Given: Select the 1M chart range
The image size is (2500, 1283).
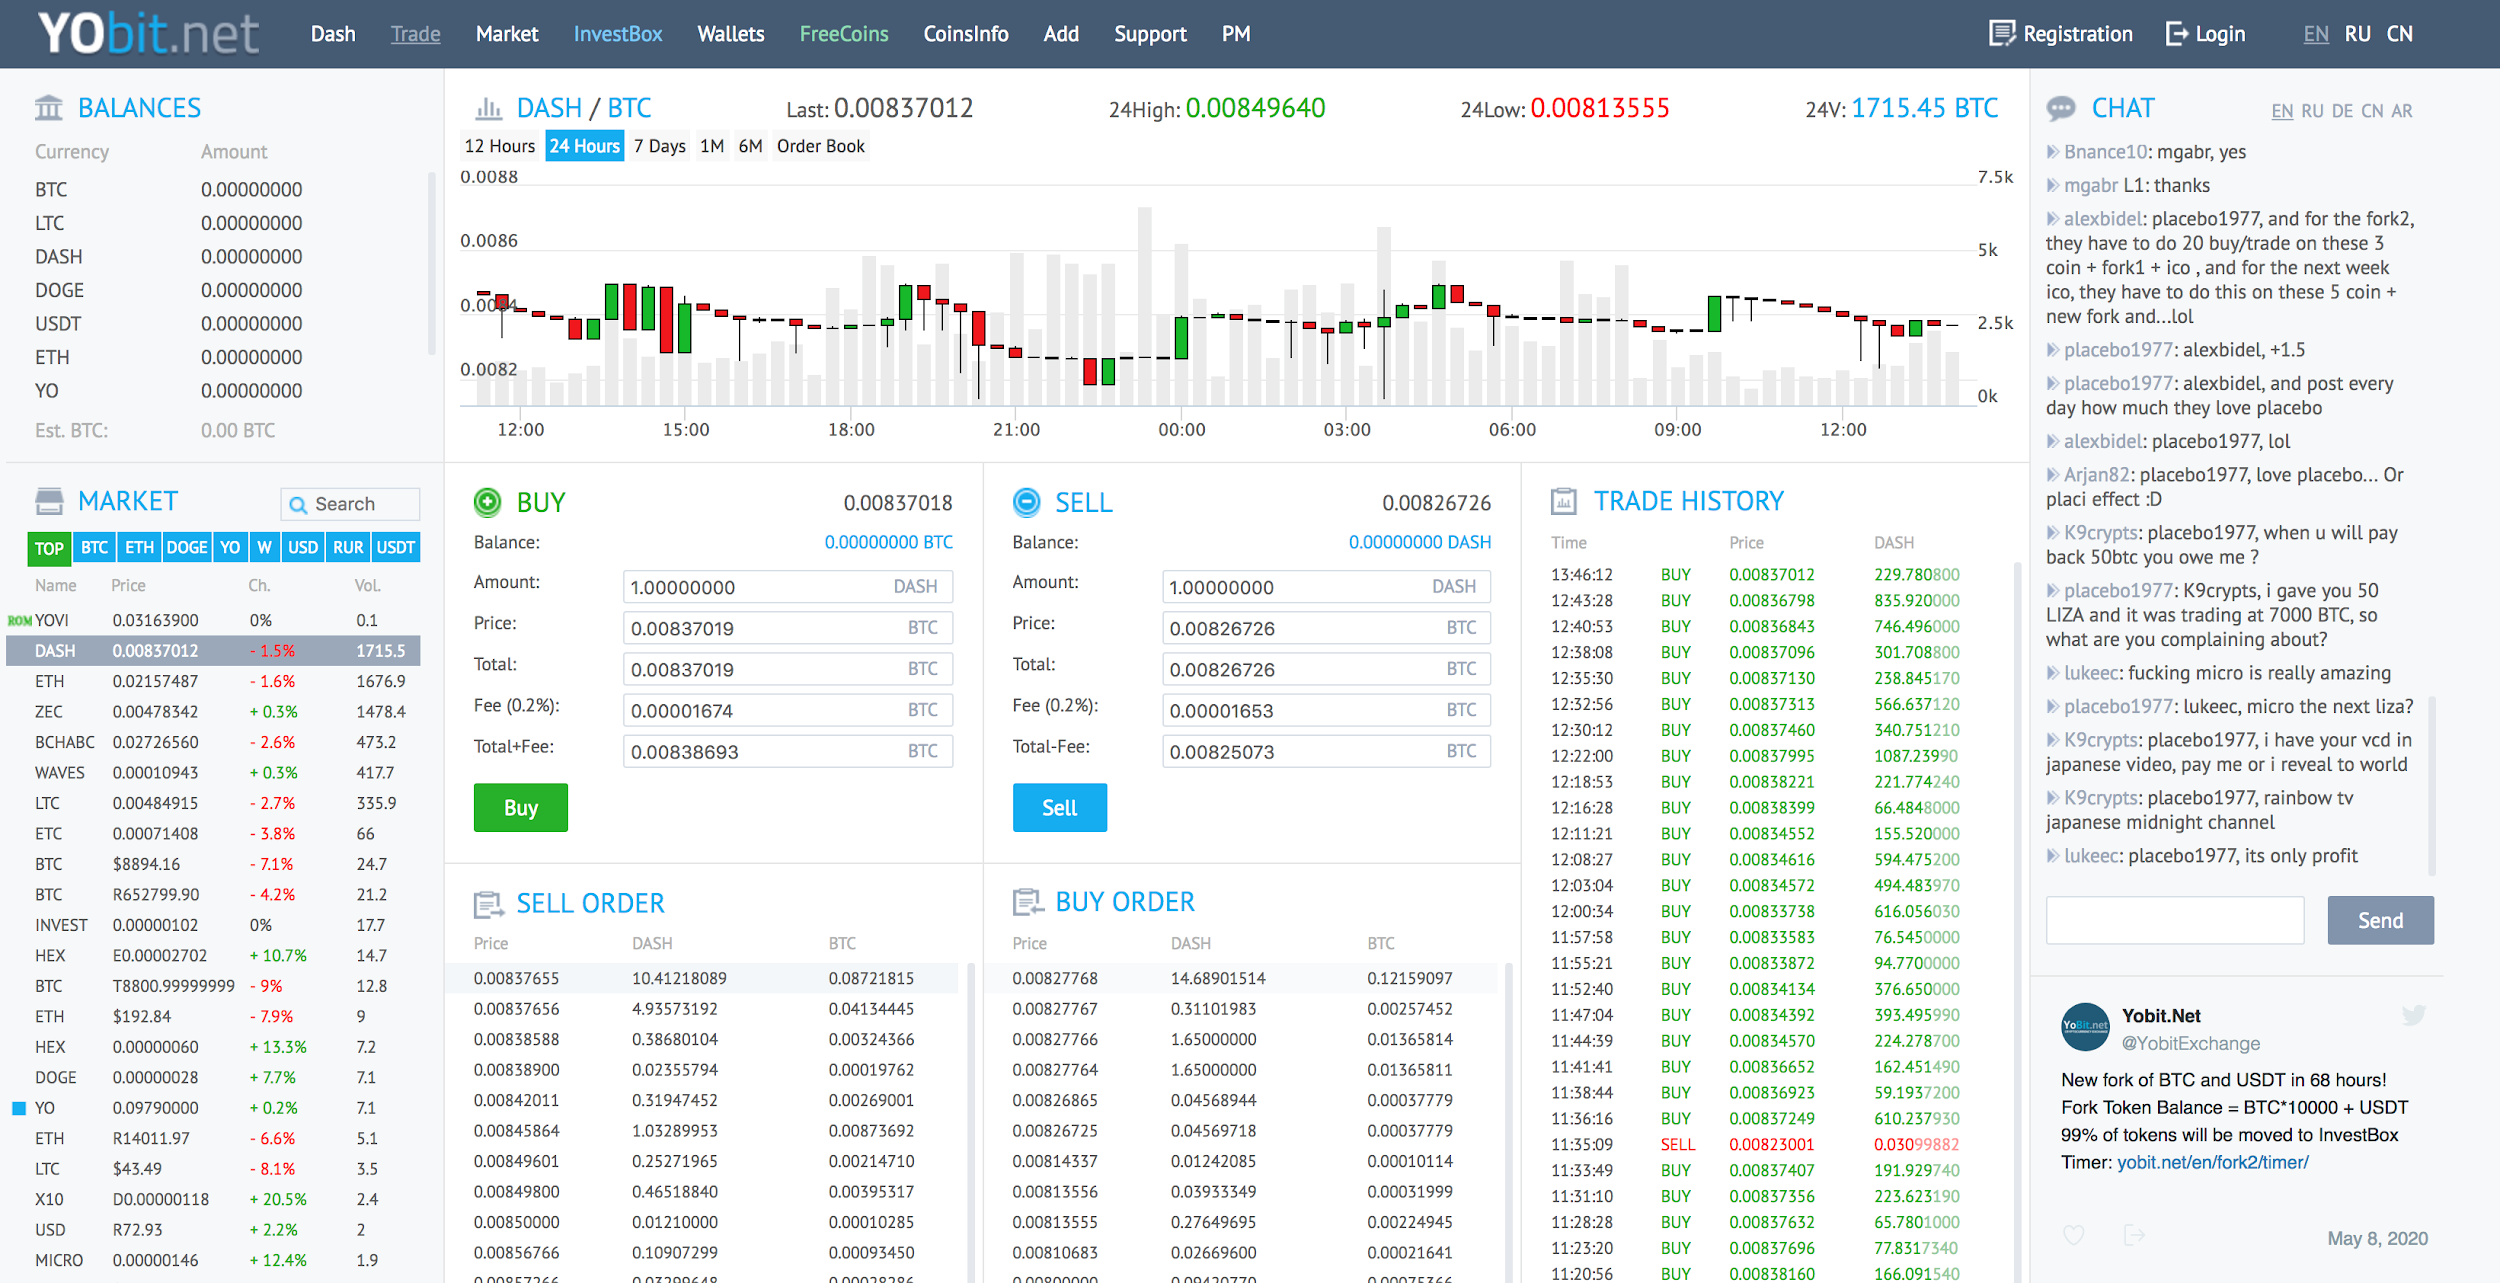Looking at the screenshot, I should pyautogui.click(x=712, y=146).
